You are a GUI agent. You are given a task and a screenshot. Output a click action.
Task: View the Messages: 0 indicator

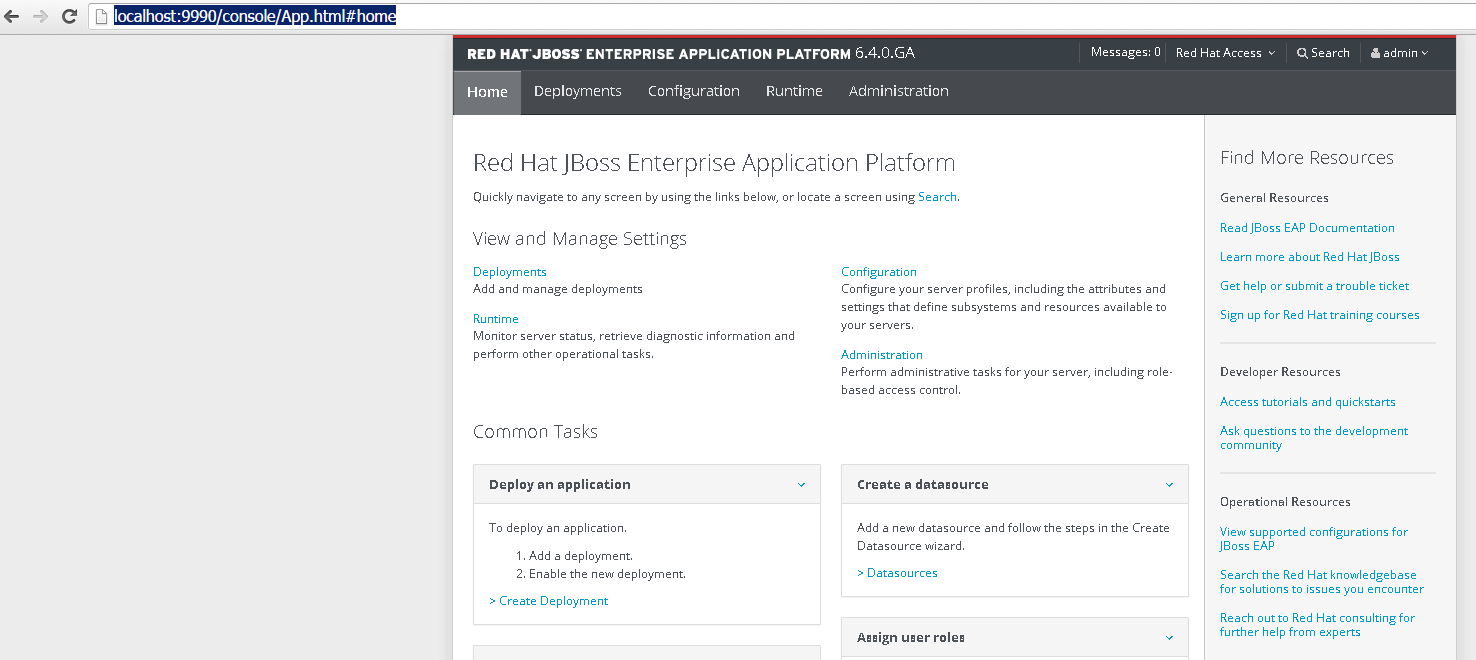(x=1125, y=53)
